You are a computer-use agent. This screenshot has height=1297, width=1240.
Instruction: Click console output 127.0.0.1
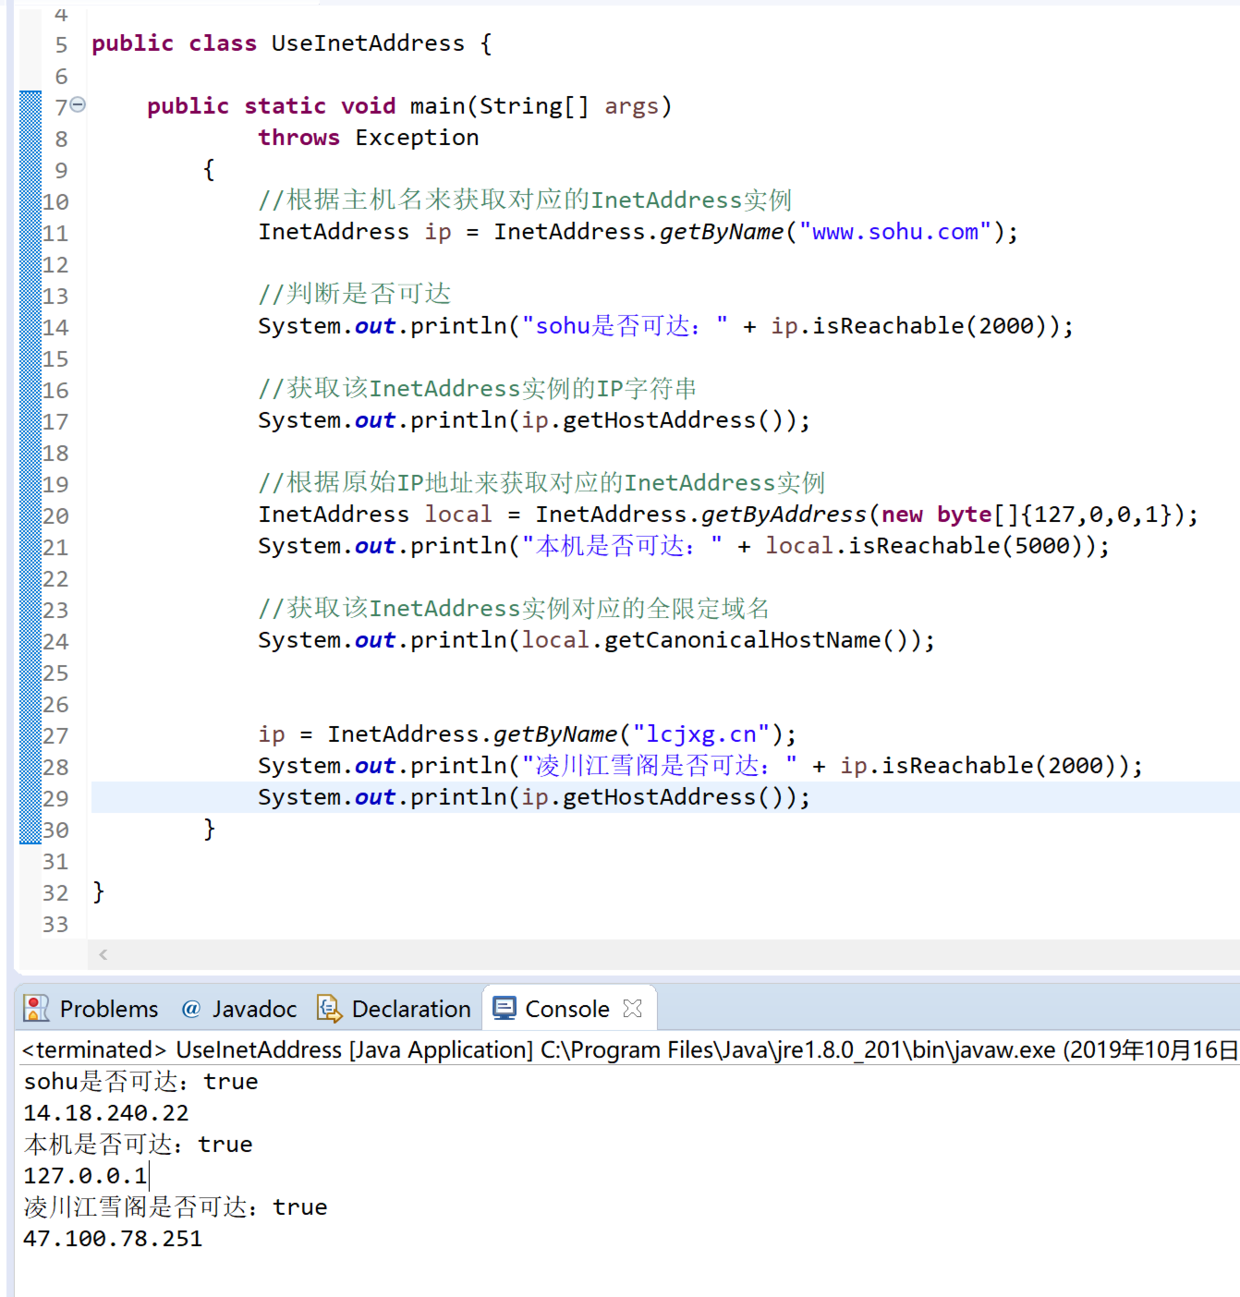[86, 1176]
